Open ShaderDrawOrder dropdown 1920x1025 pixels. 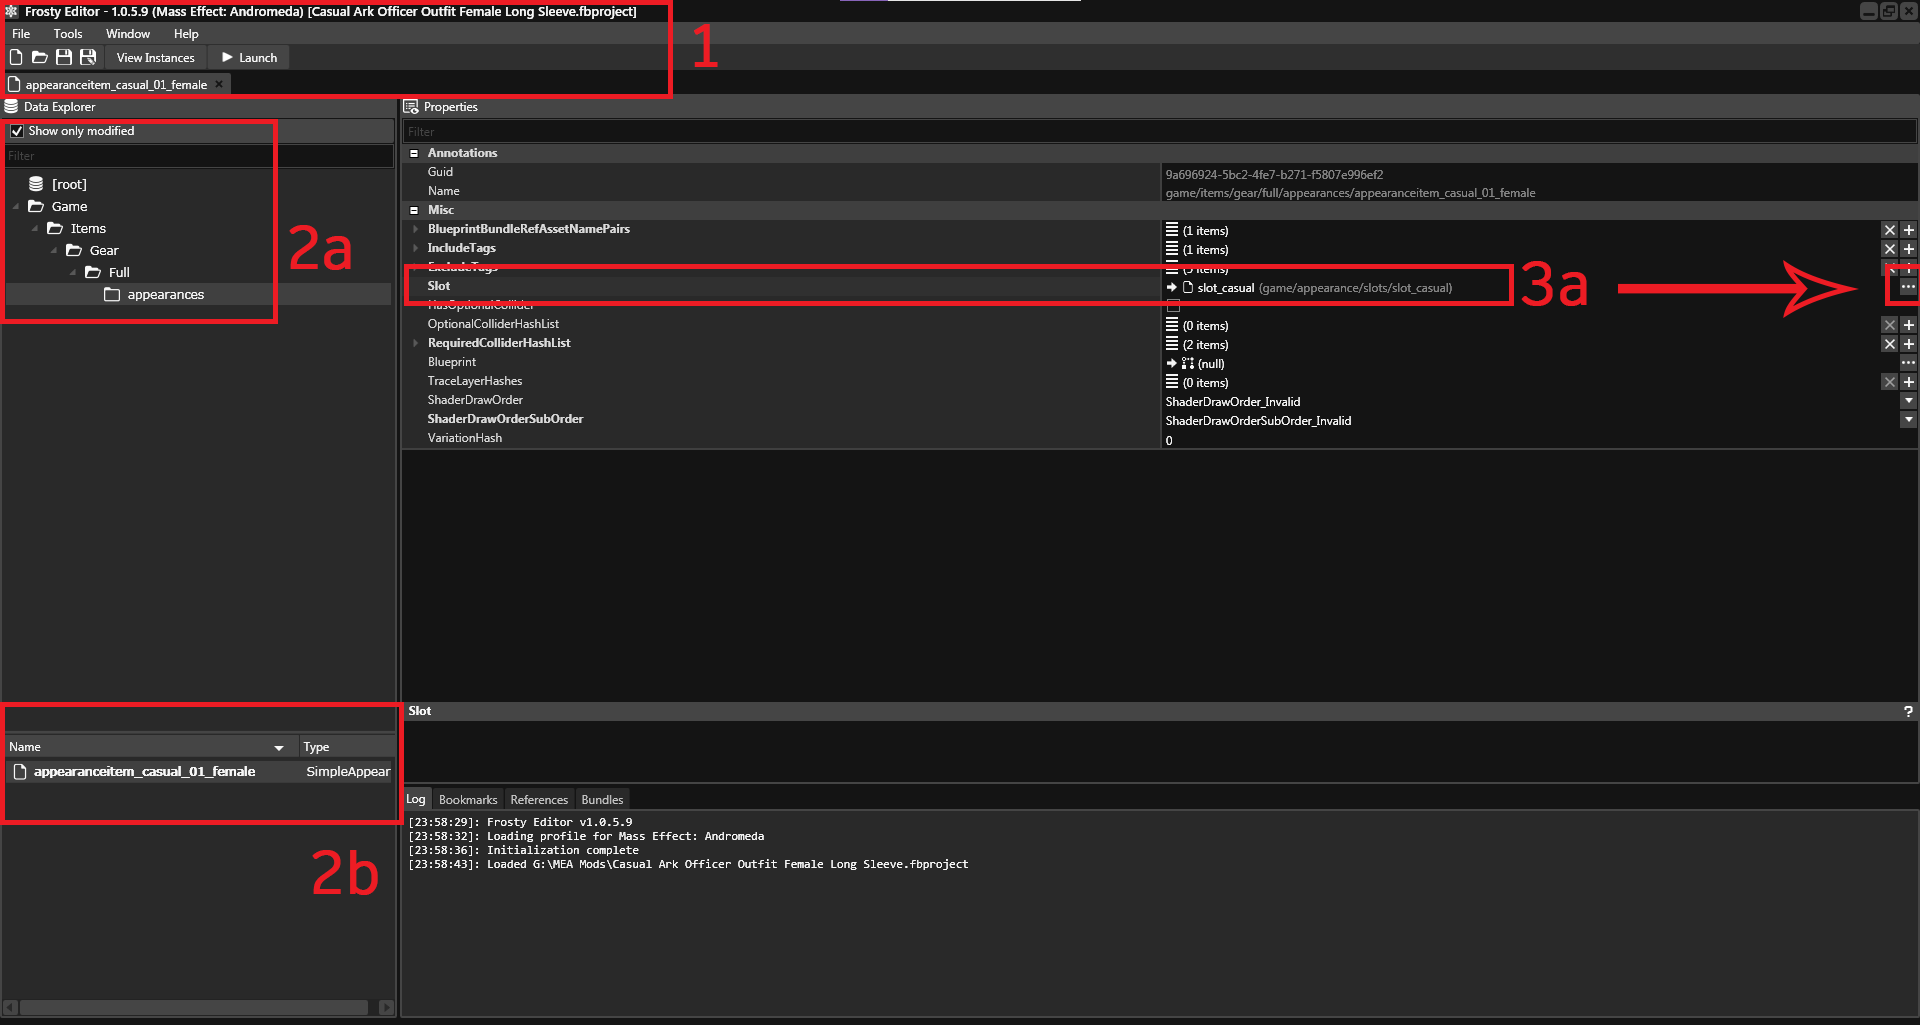click(1908, 401)
